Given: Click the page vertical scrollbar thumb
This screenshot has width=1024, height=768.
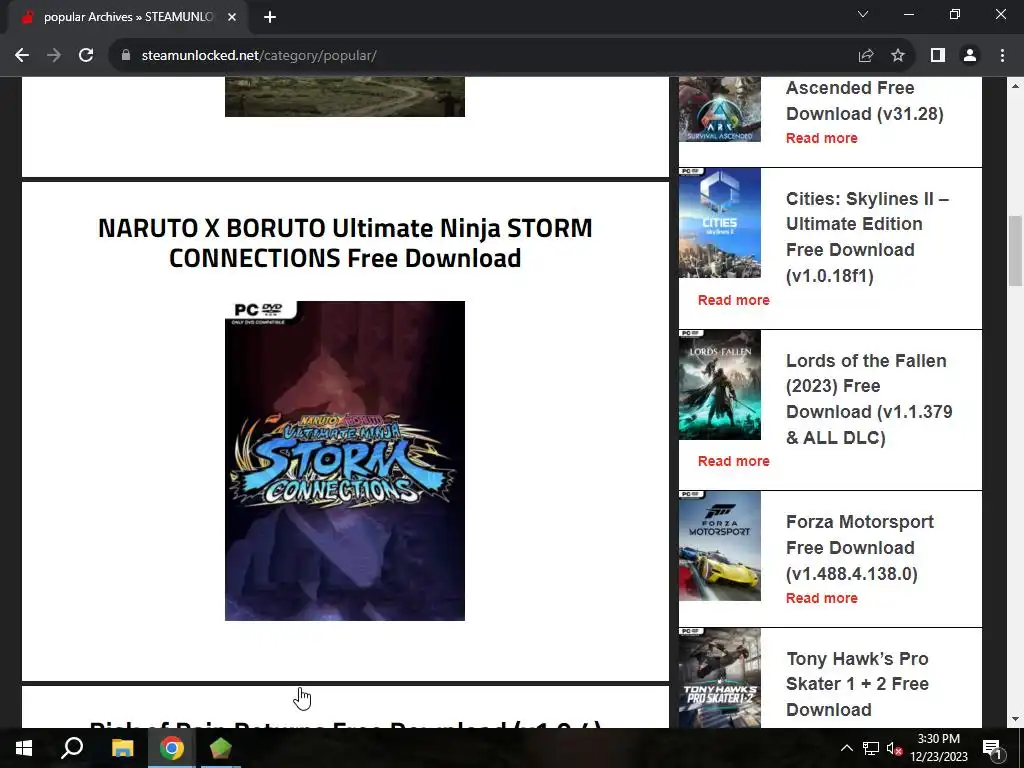Looking at the screenshot, I should 1016,251.
